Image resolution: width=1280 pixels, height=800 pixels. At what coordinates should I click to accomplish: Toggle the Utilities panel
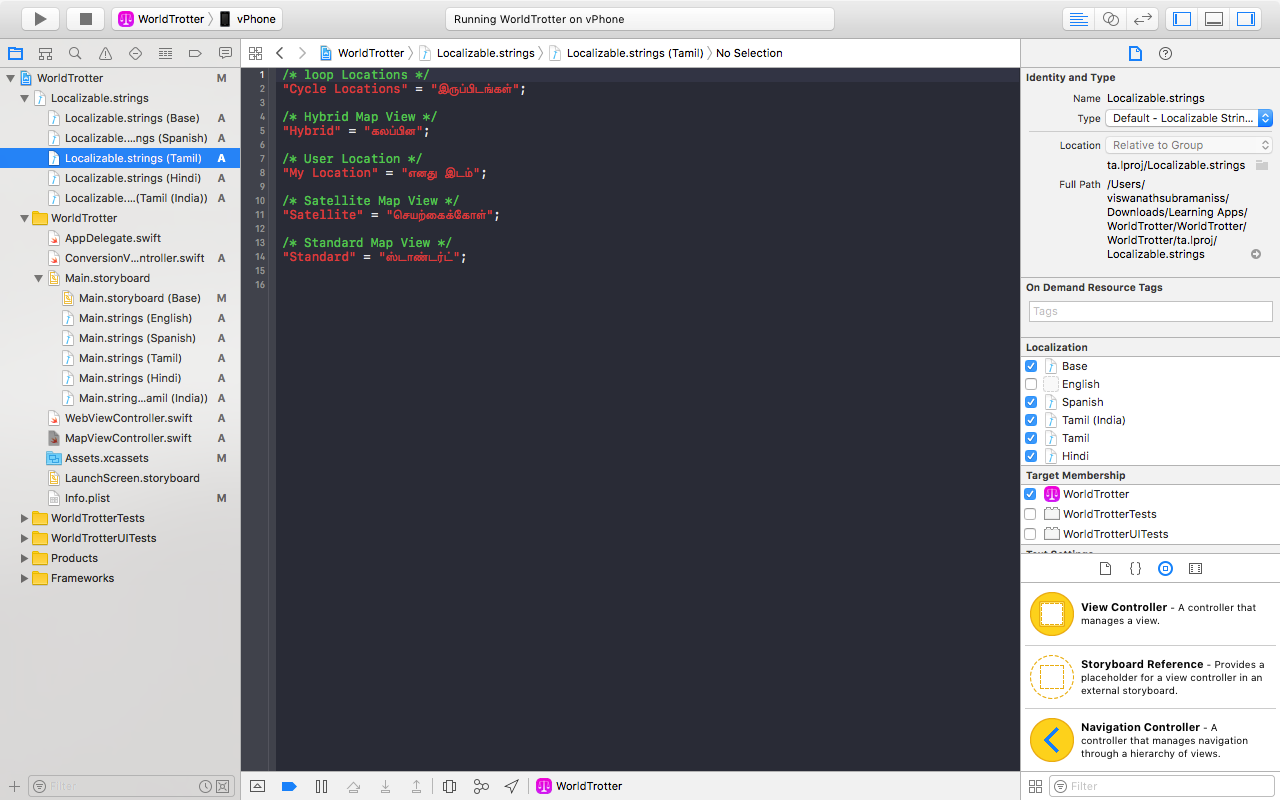(x=1246, y=19)
